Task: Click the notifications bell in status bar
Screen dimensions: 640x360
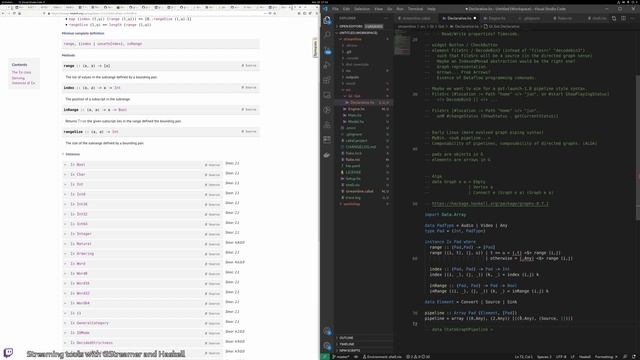Action: click(x=634, y=357)
